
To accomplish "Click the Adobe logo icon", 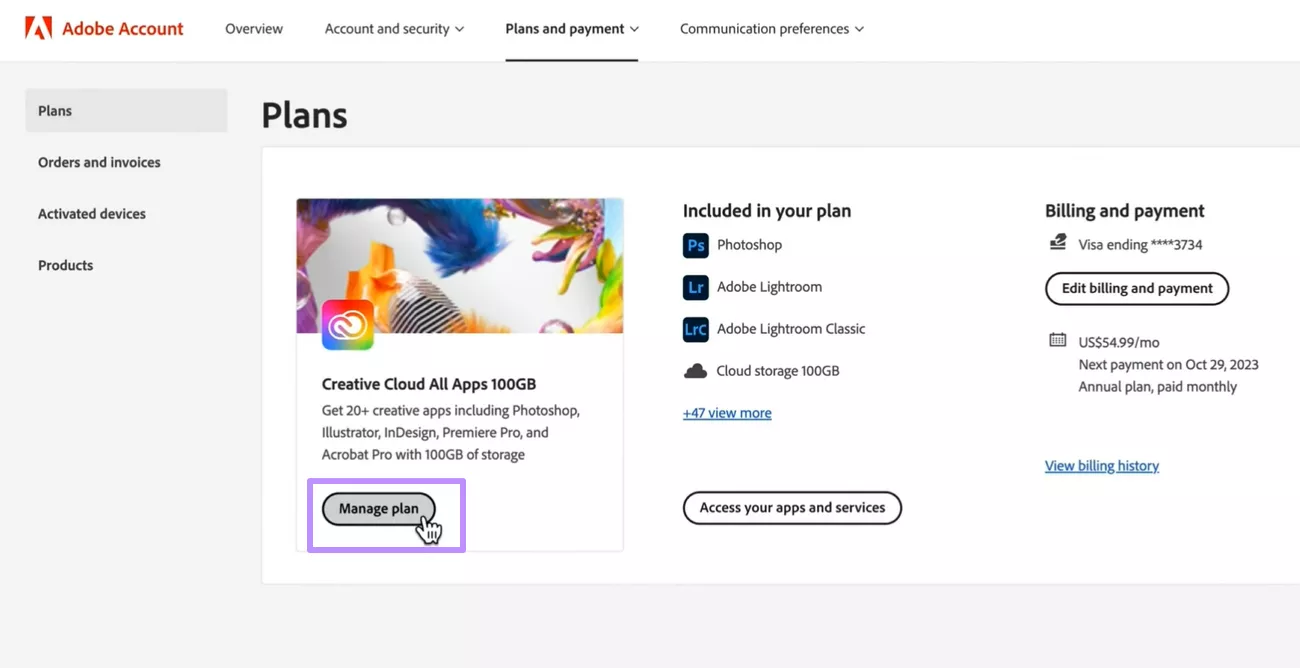I will pyautogui.click(x=38, y=27).
